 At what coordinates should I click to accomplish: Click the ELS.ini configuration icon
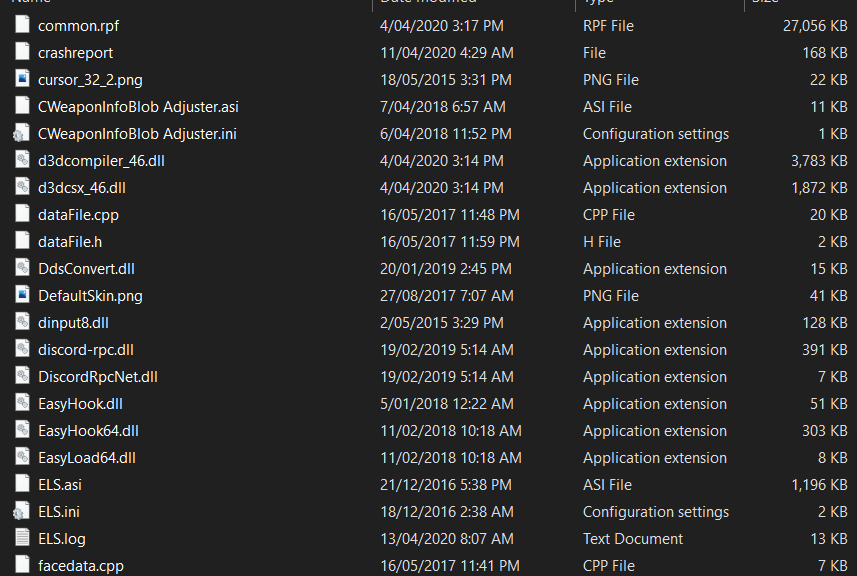tap(22, 511)
